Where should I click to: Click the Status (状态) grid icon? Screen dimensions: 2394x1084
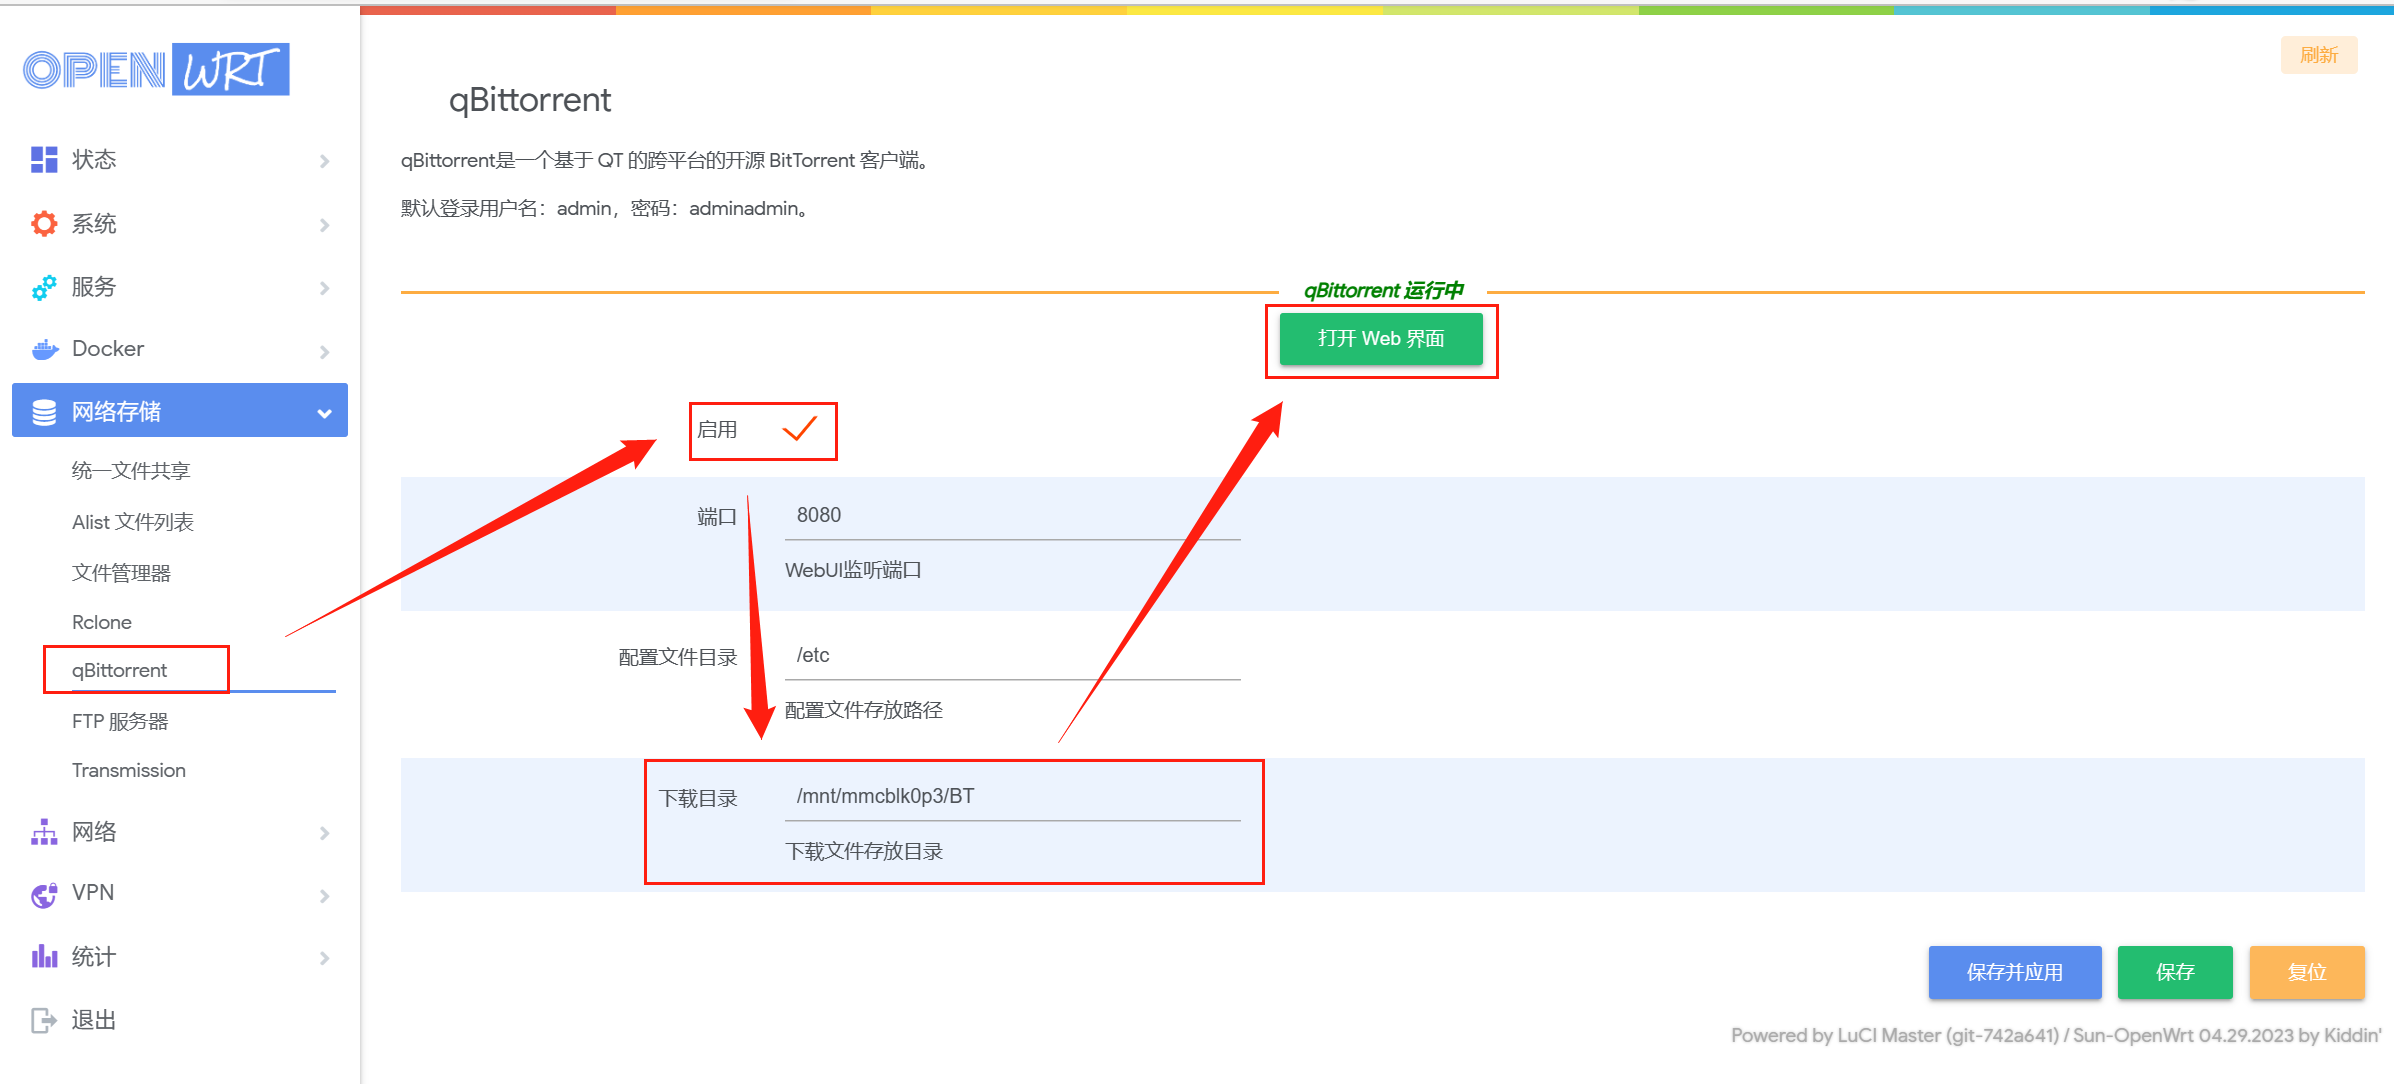pos(44,160)
